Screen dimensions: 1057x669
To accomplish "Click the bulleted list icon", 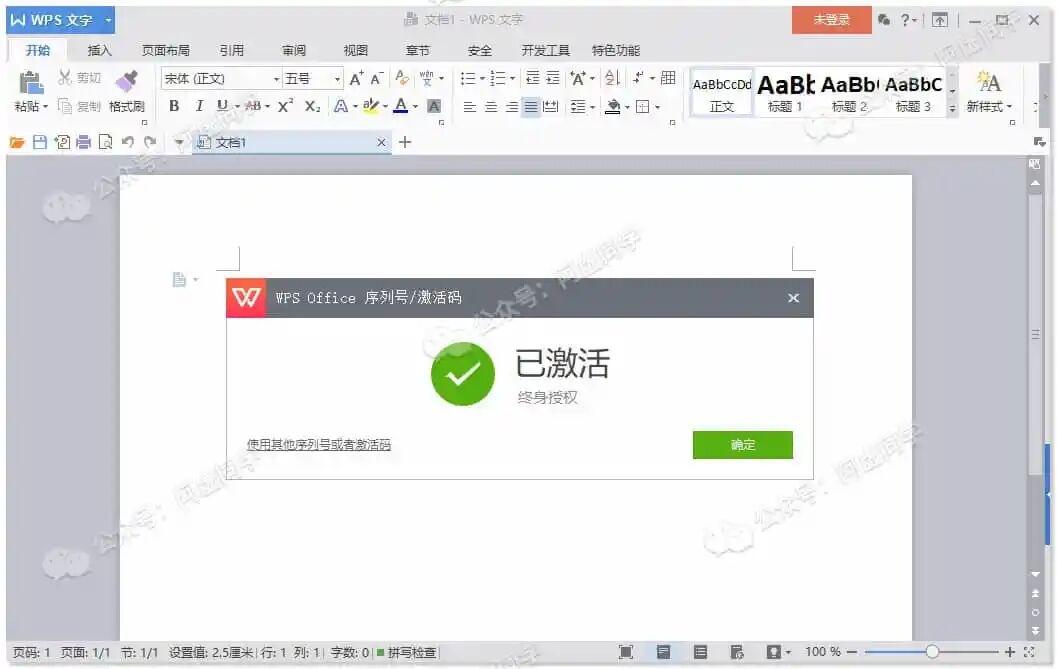I will pos(468,79).
